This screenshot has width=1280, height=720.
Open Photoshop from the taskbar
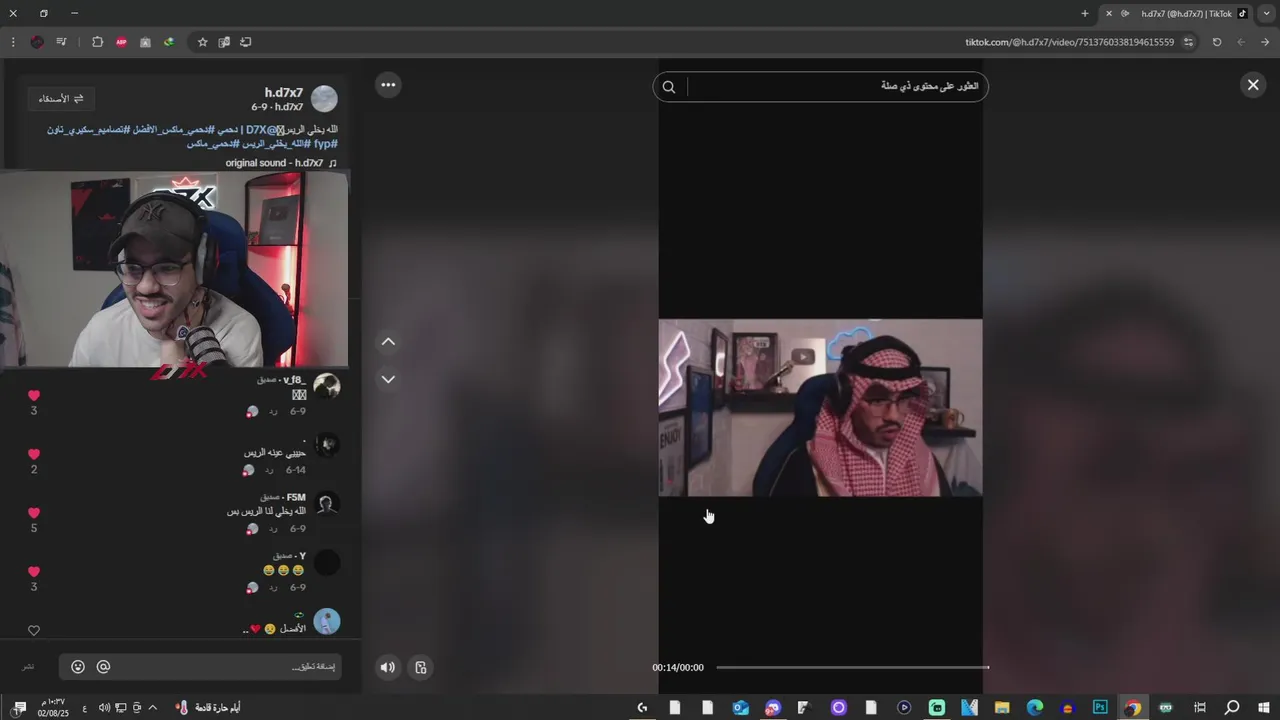(x=1100, y=707)
